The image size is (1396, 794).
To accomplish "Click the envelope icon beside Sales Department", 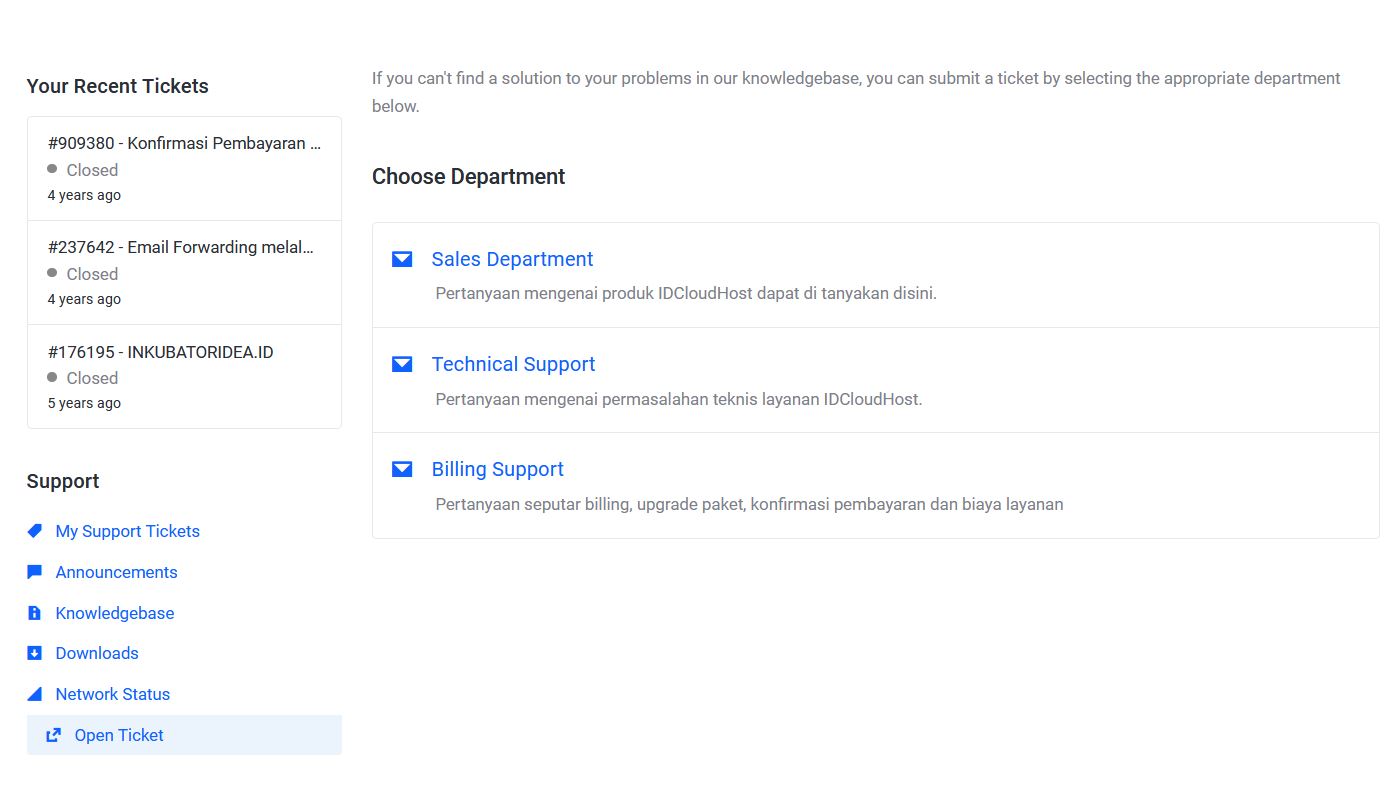I will point(401,258).
